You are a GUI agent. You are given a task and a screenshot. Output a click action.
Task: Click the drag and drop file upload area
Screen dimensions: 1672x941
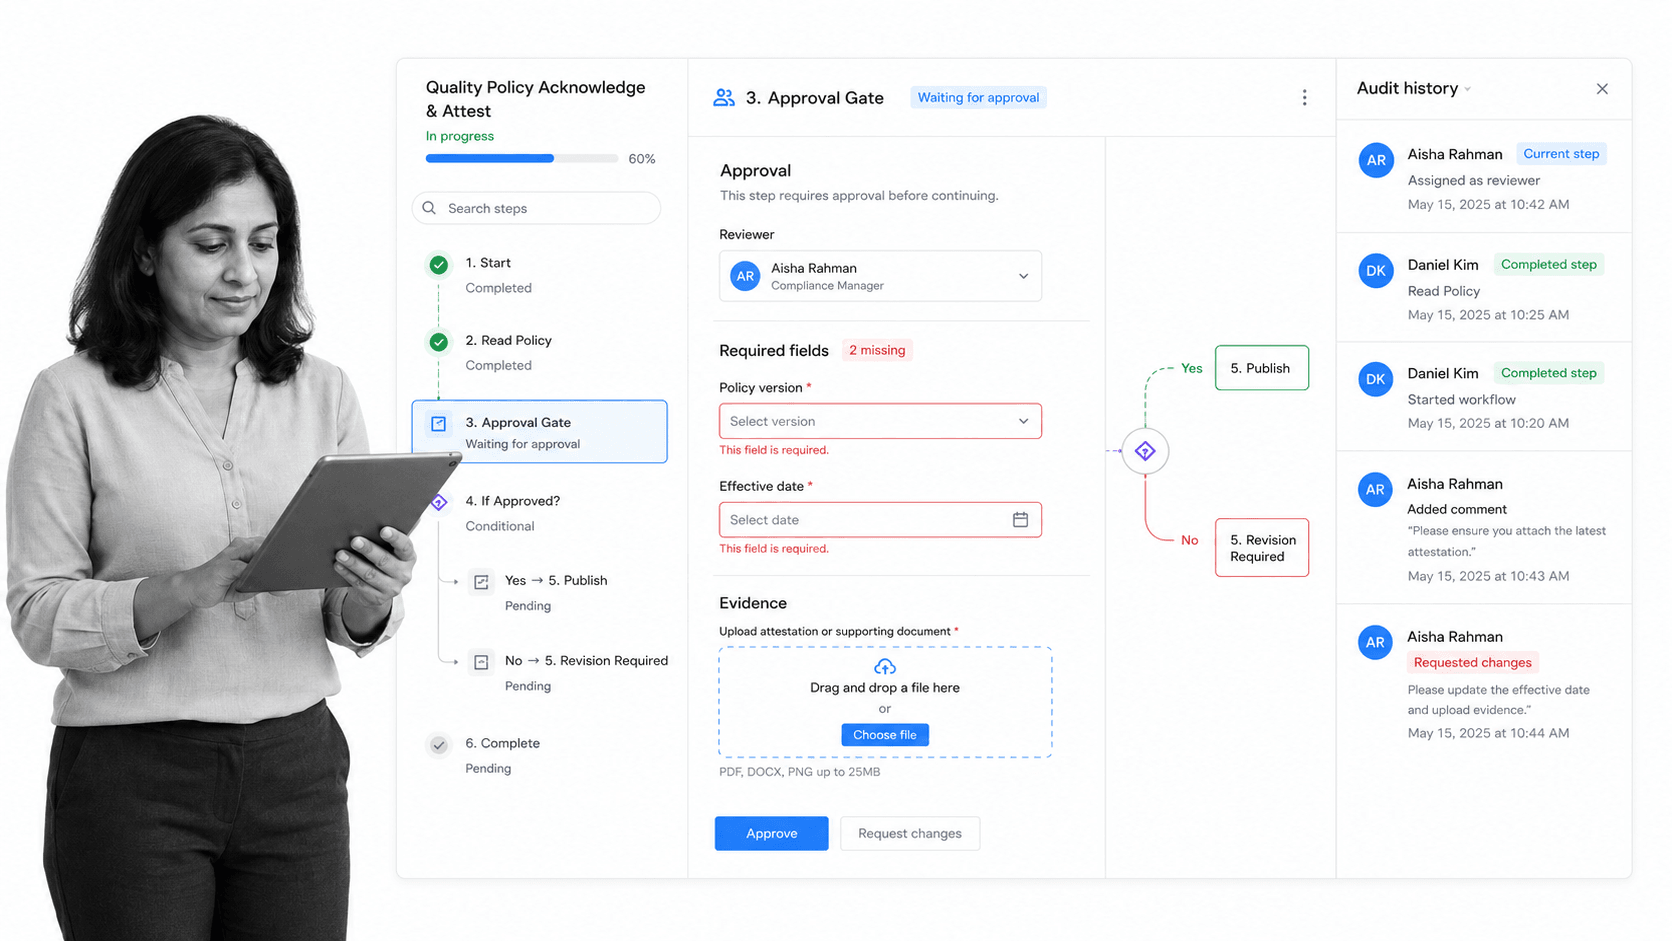[885, 702]
